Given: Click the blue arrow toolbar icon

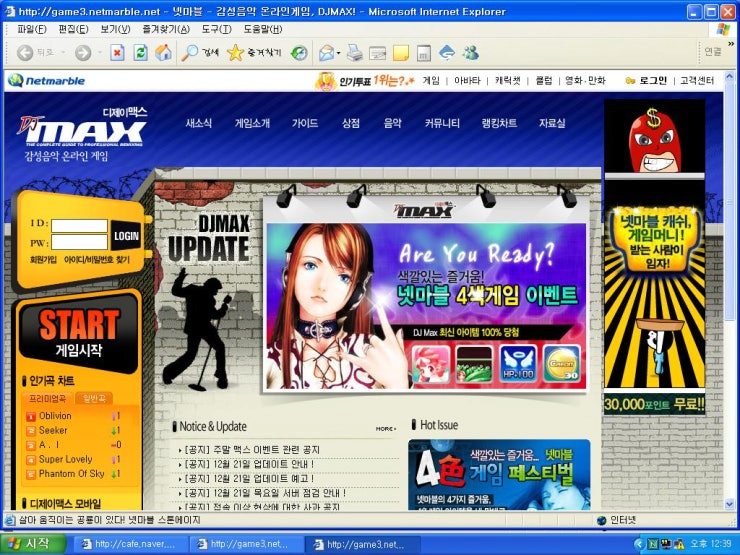Looking at the screenshot, I should coord(446,53).
